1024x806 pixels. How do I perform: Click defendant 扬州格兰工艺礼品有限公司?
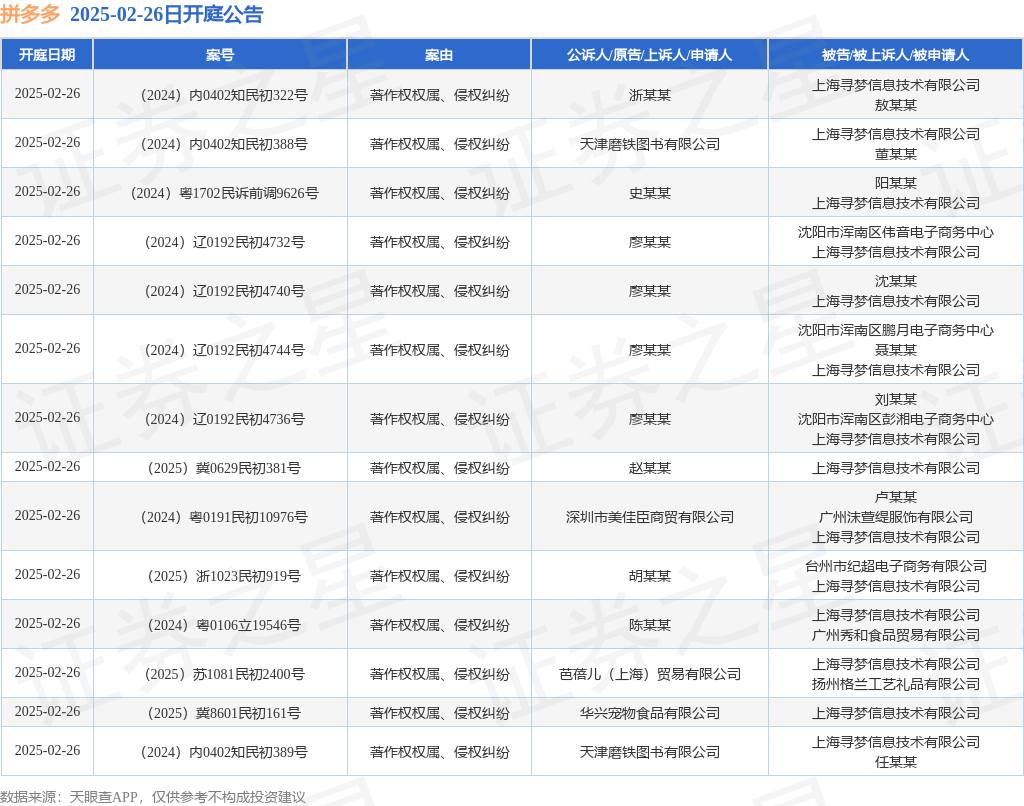[896, 683]
